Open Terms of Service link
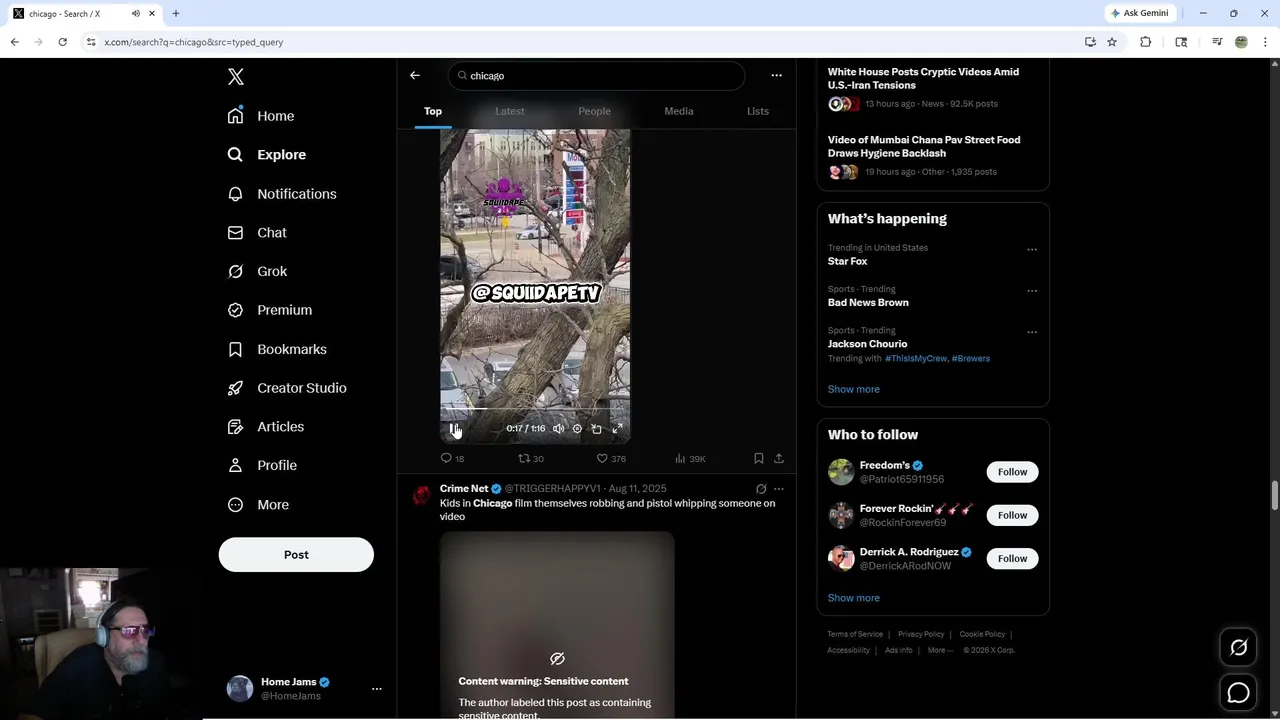The height and width of the screenshot is (720, 1280). [x=855, y=634]
